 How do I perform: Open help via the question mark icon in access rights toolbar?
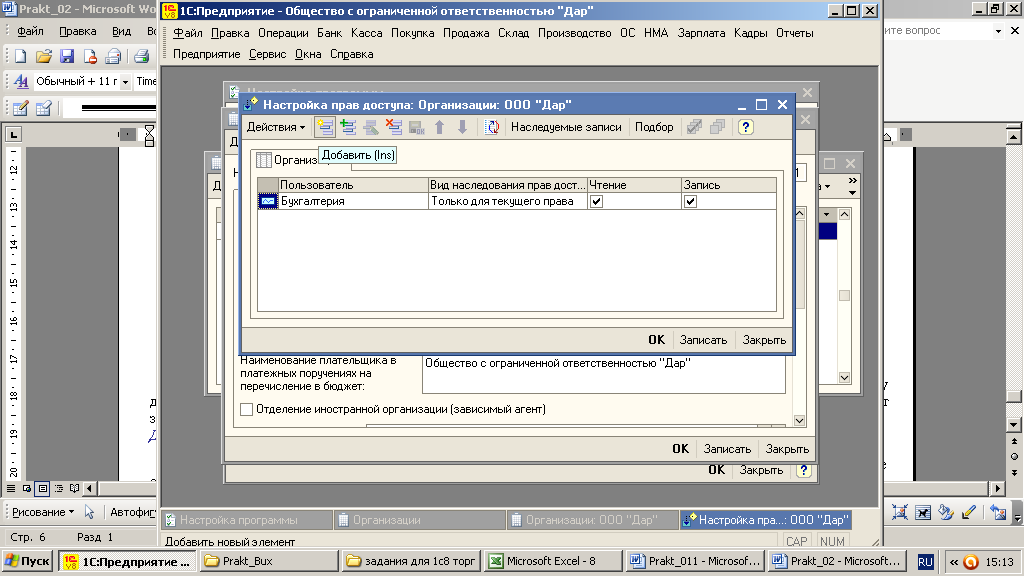[x=746, y=127]
